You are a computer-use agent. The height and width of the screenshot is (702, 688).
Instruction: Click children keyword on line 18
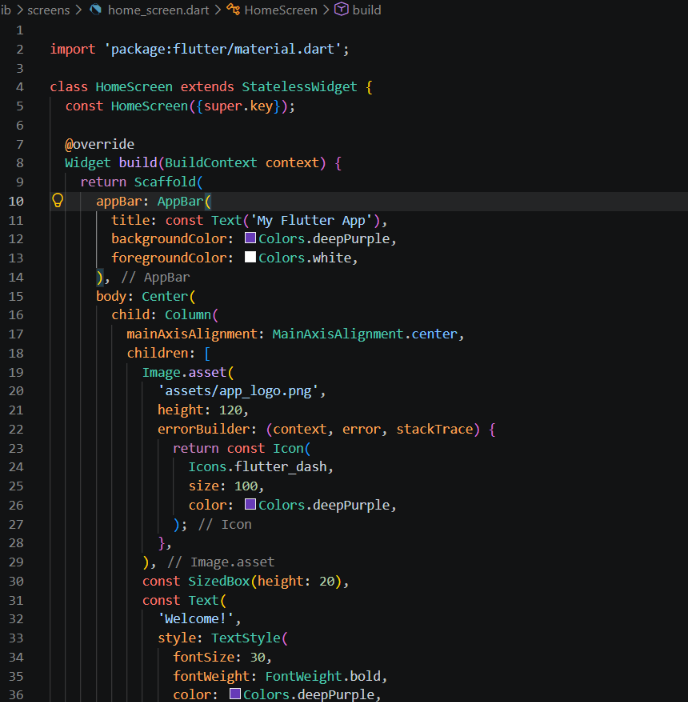(x=158, y=353)
